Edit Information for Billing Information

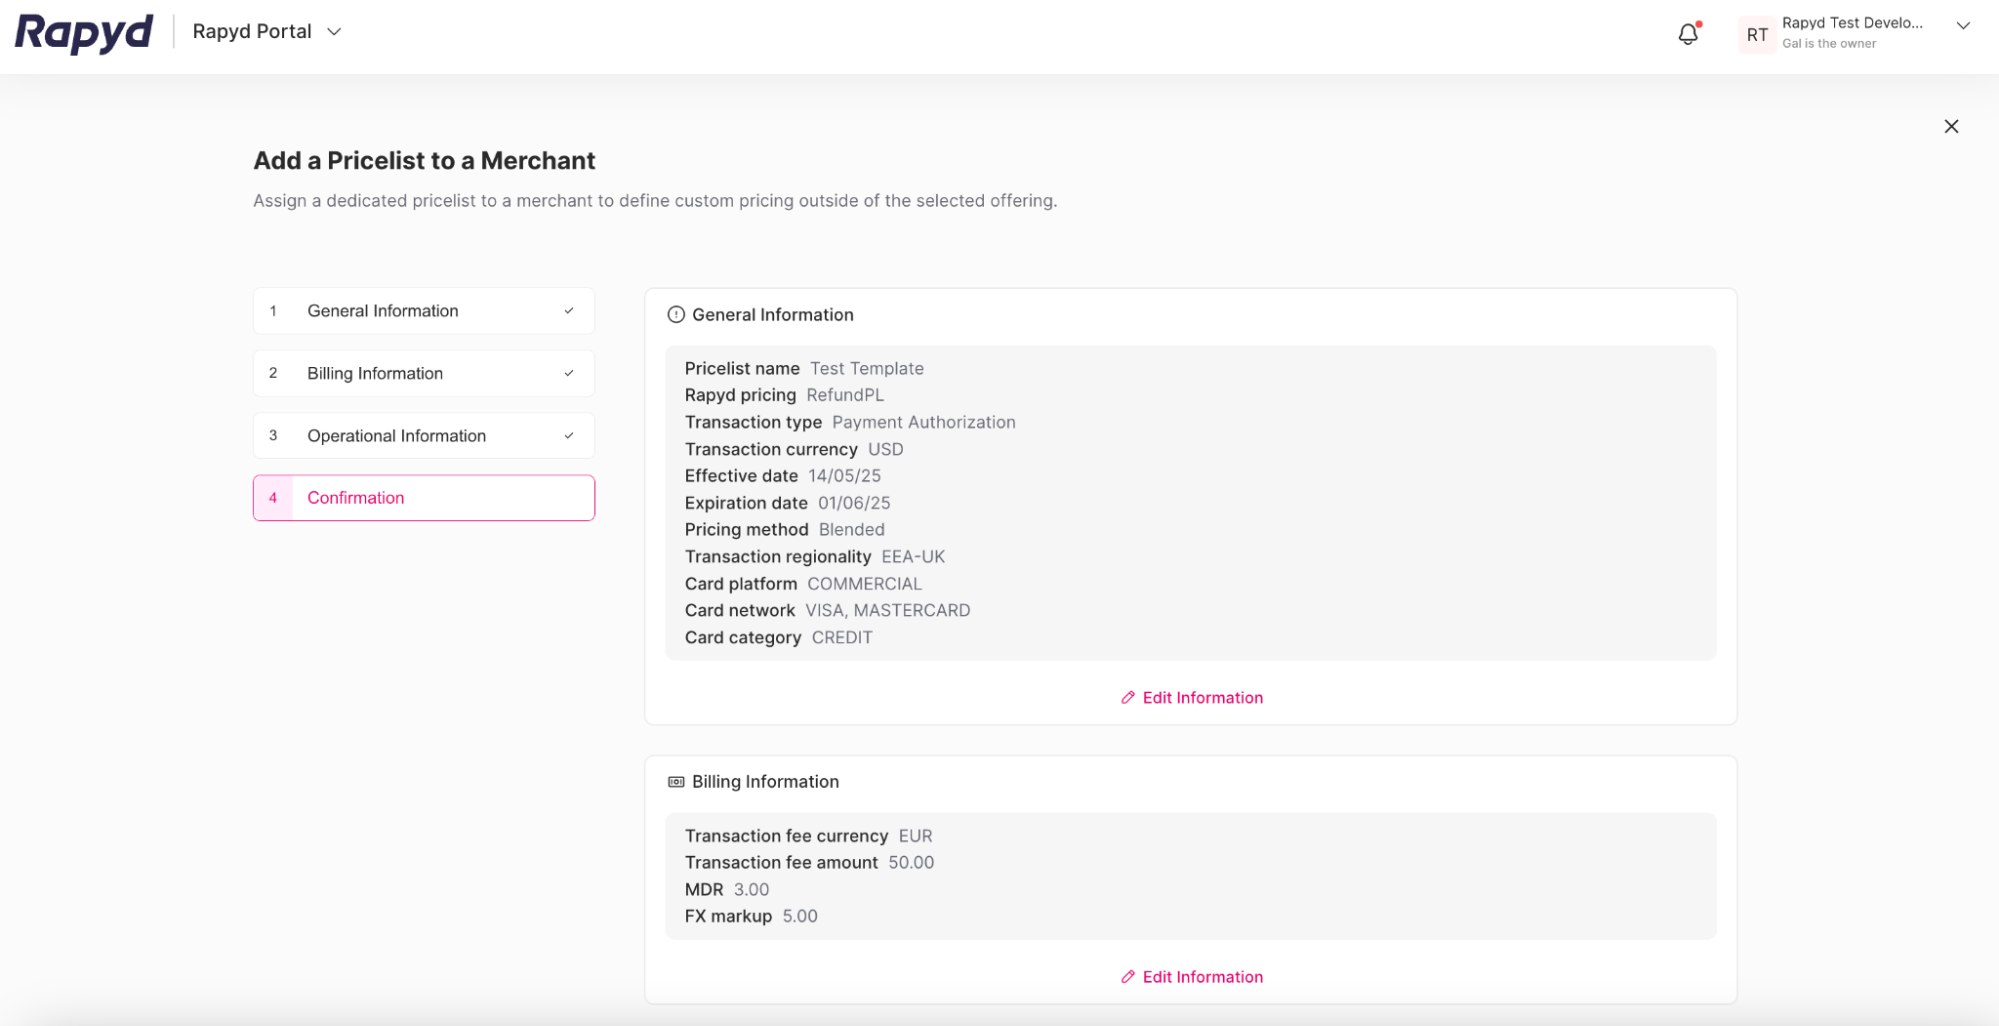[x=1192, y=977]
